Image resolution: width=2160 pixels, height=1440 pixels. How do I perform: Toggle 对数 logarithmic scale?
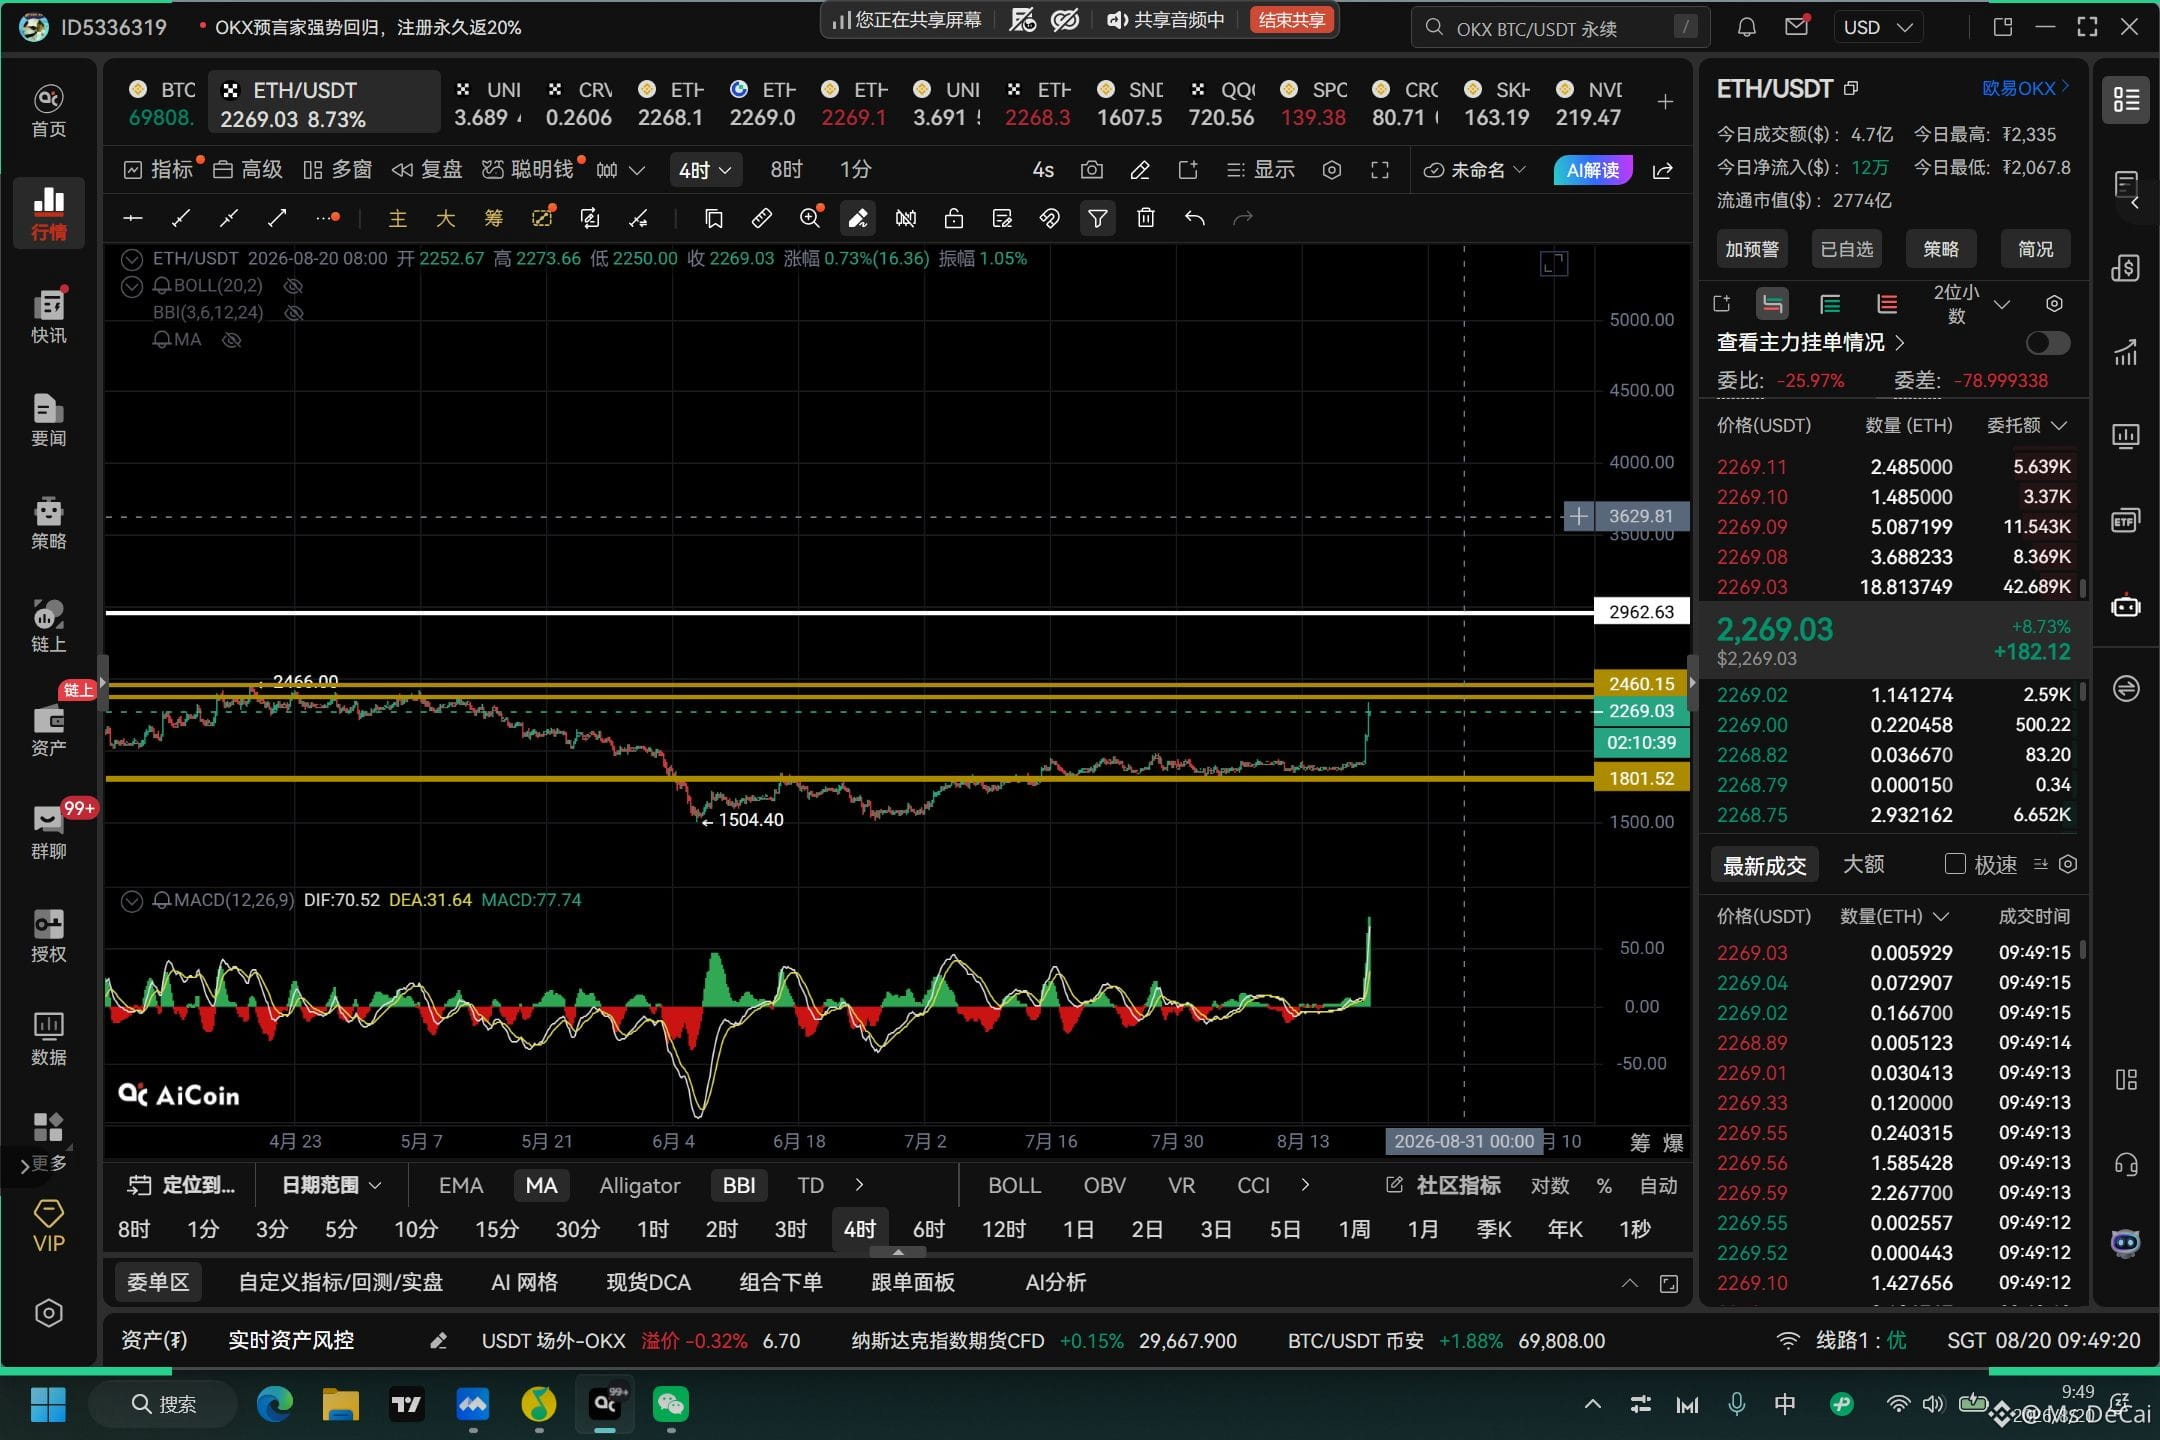(1549, 1185)
